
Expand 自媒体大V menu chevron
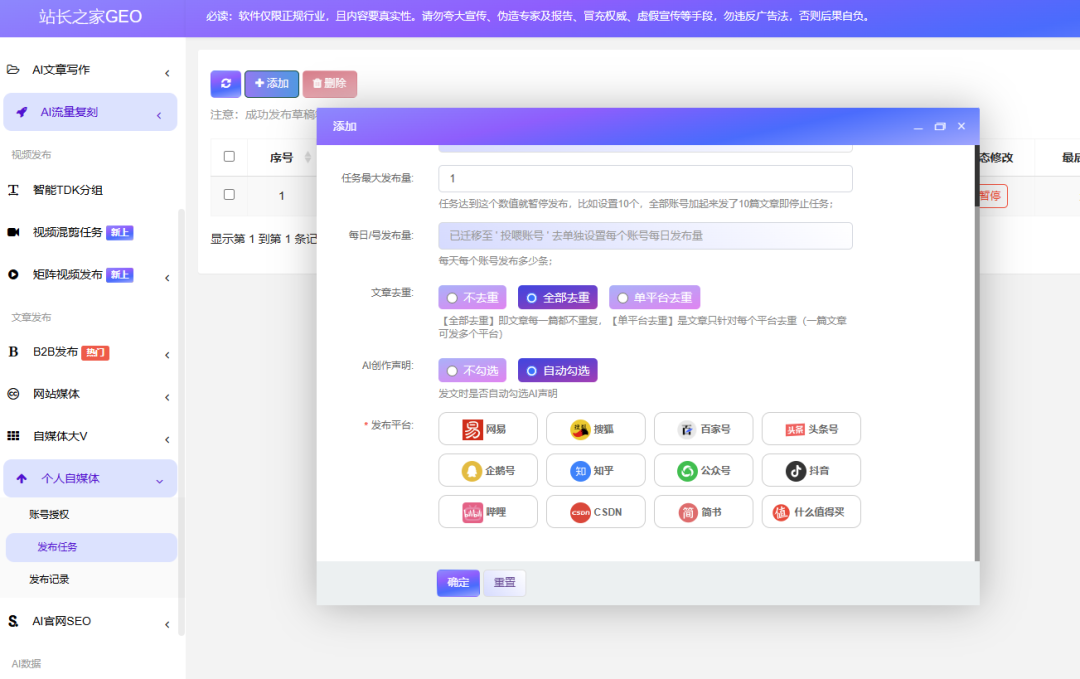167,439
